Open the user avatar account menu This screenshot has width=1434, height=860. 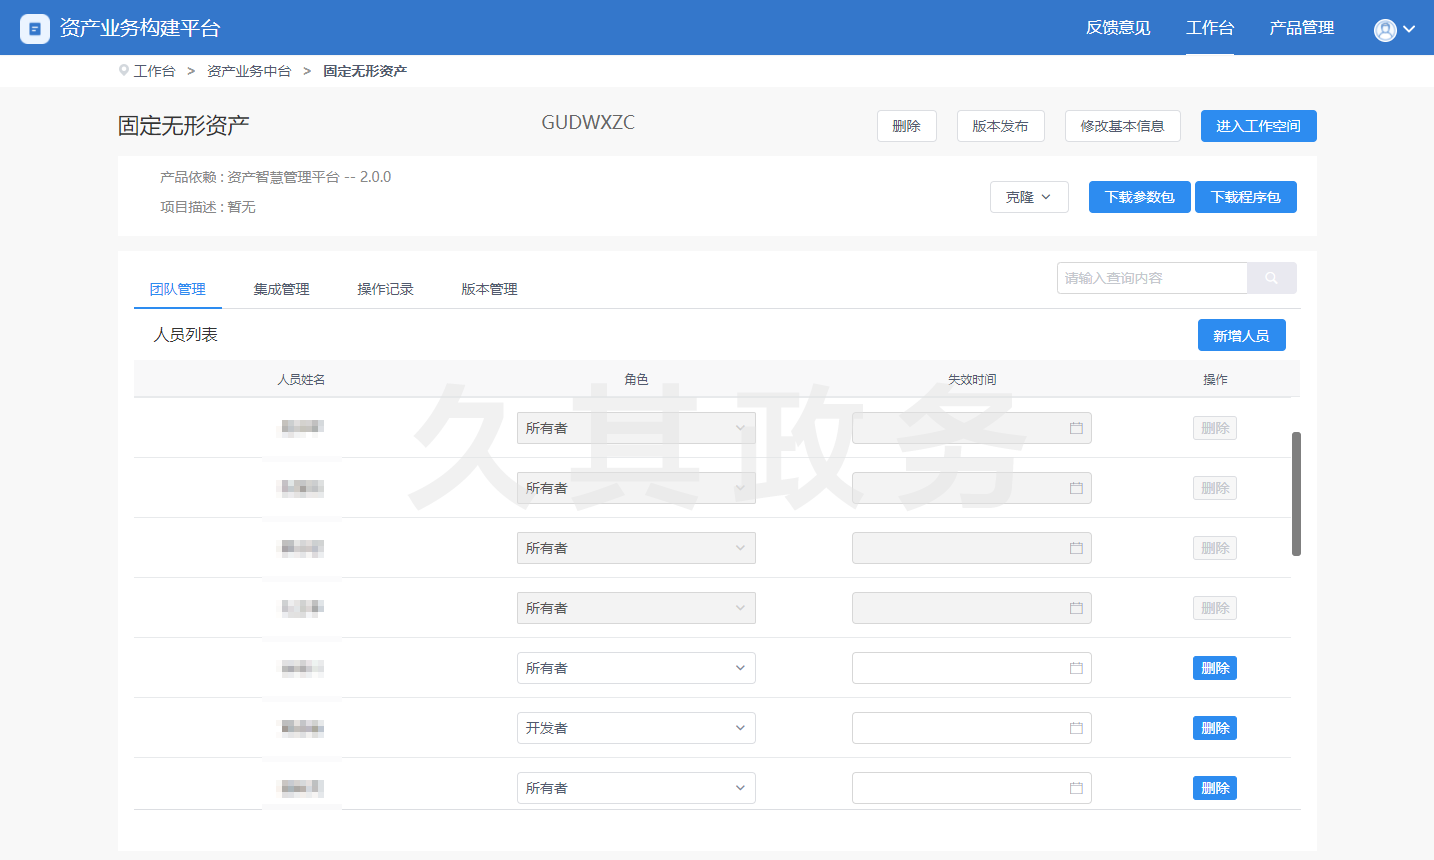click(1393, 30)
